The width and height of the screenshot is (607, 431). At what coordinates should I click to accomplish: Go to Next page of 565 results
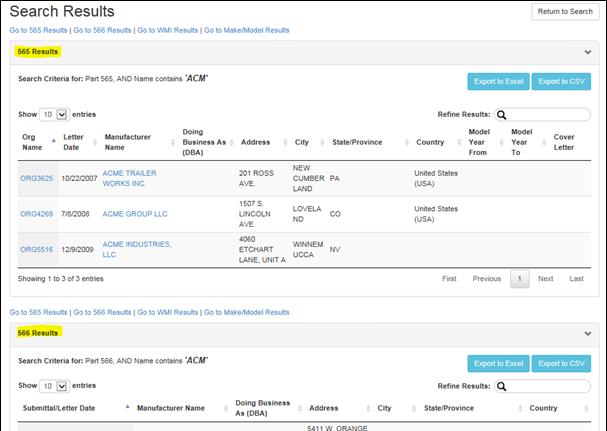(545, 279)
